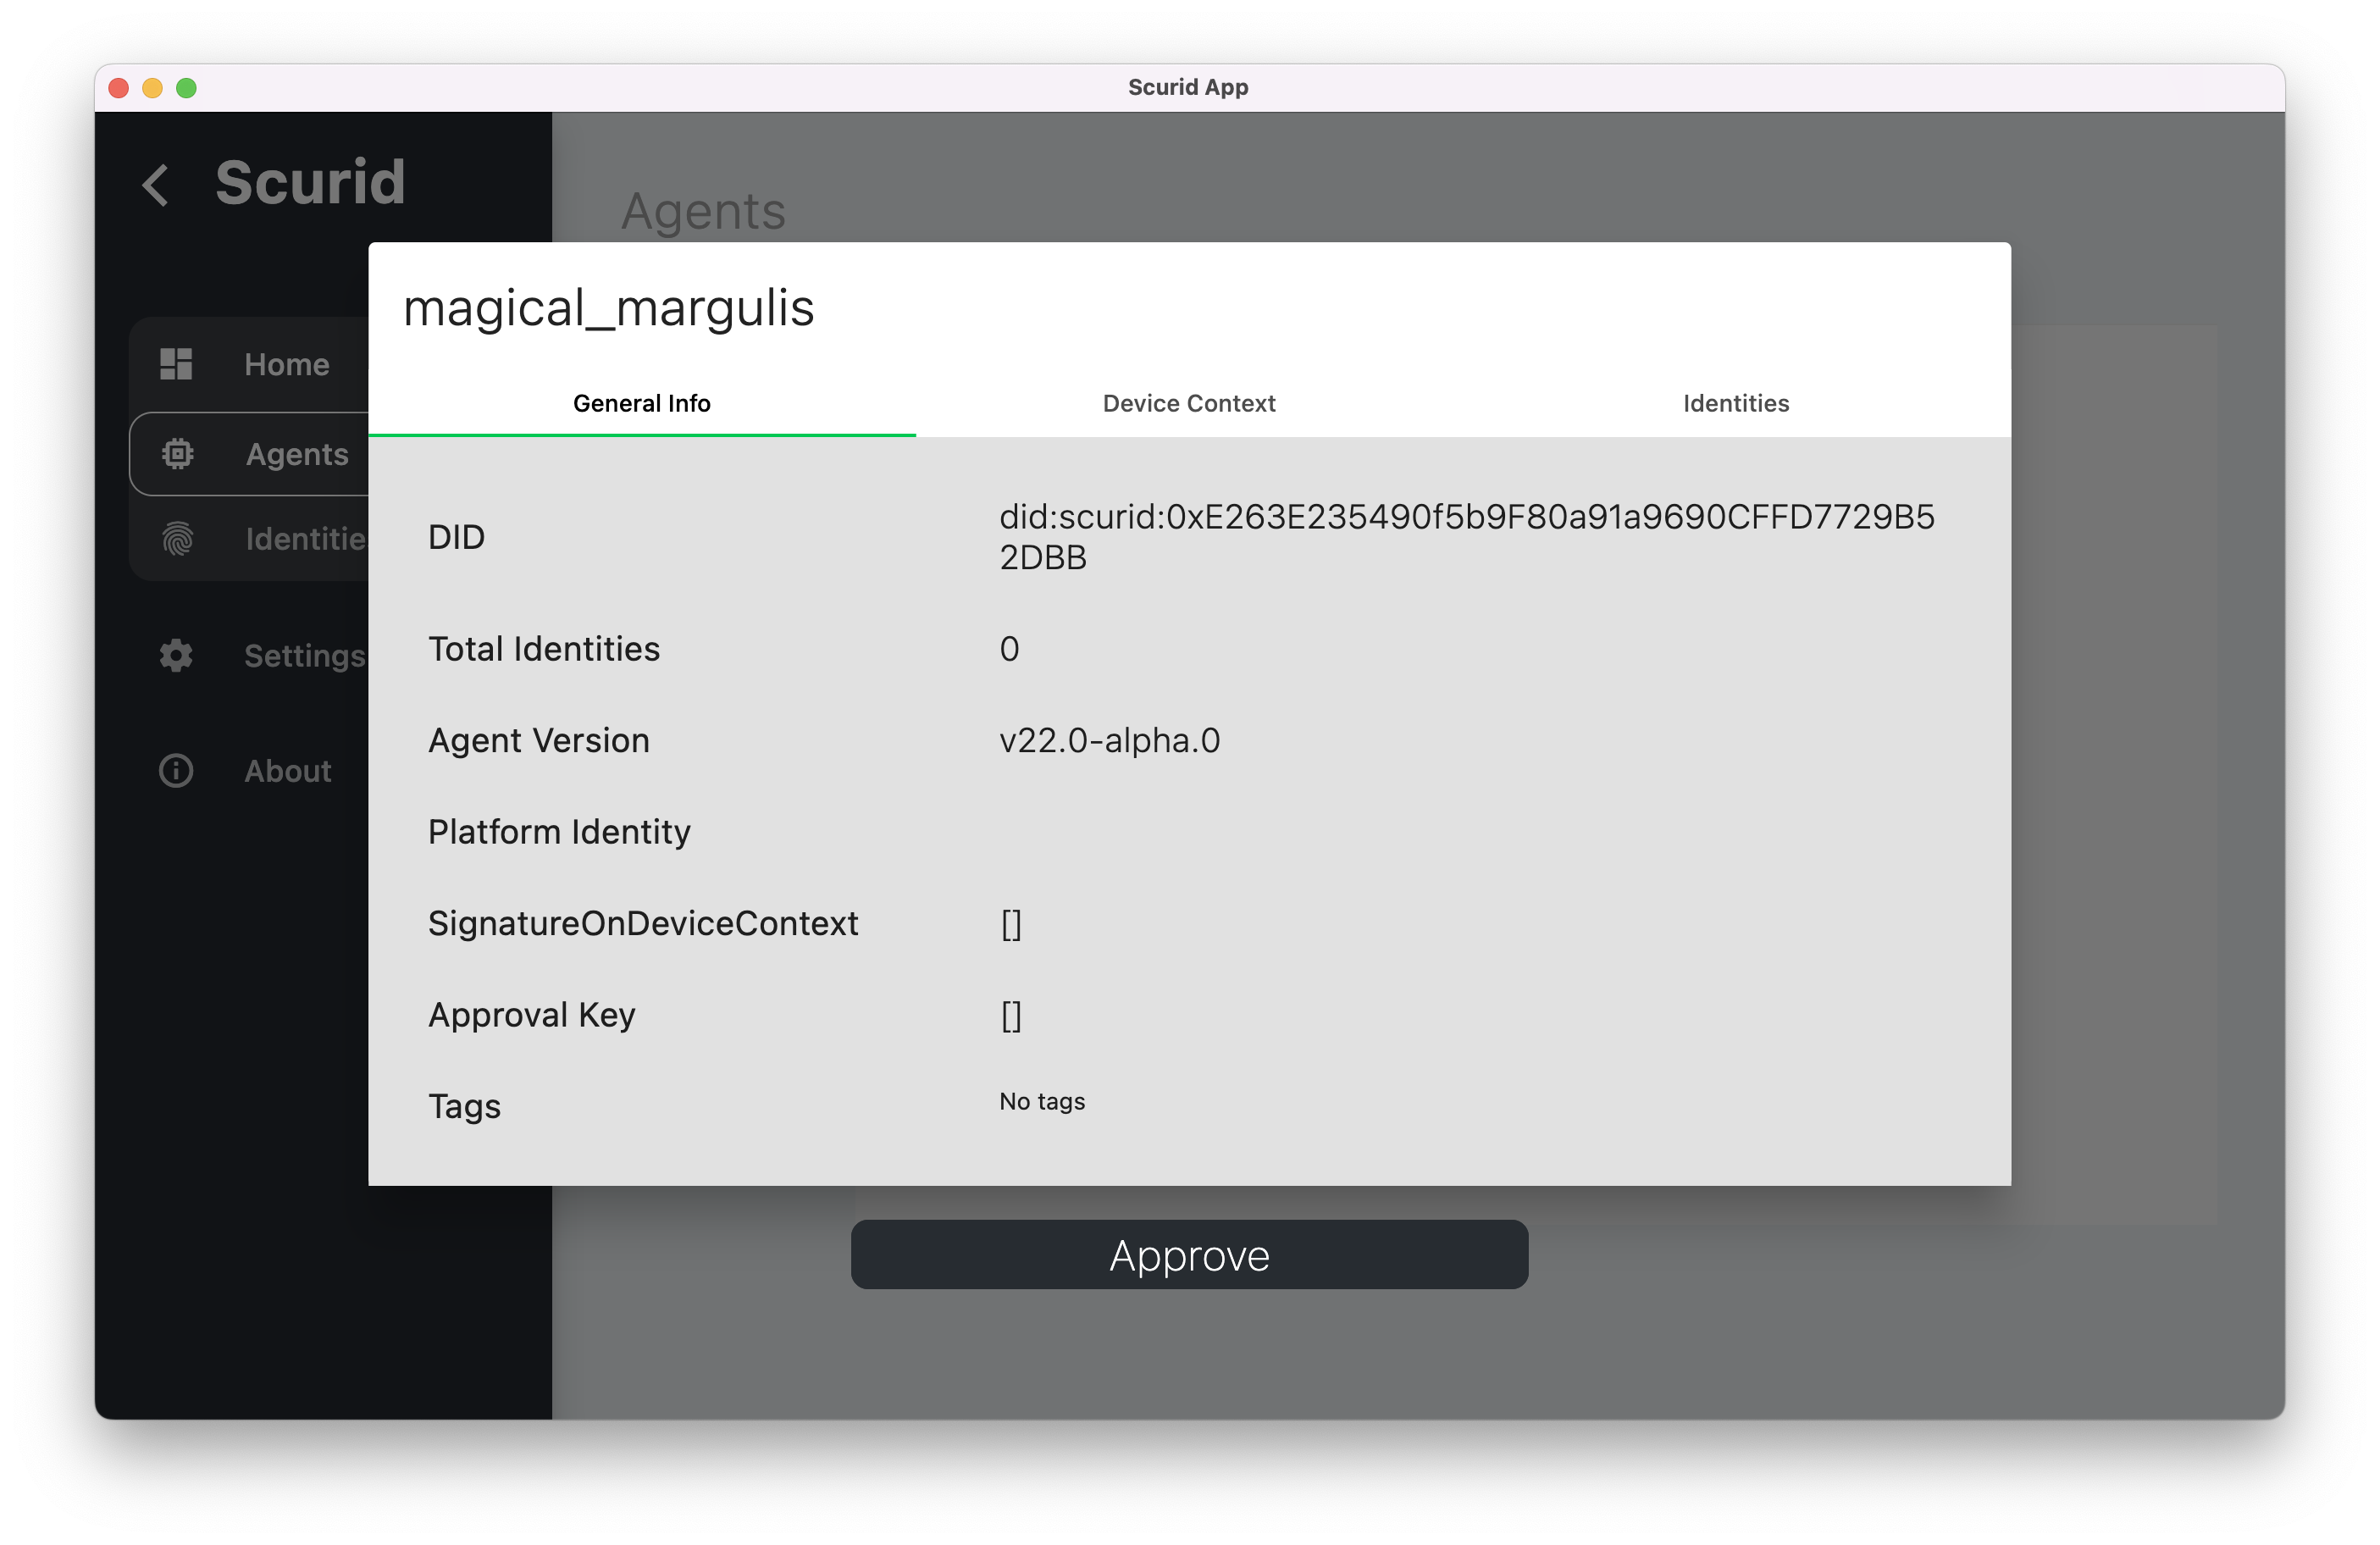Click the No tags text
Image resolution: width=2380 pixels, height=1545 pixels.
1042,1101
